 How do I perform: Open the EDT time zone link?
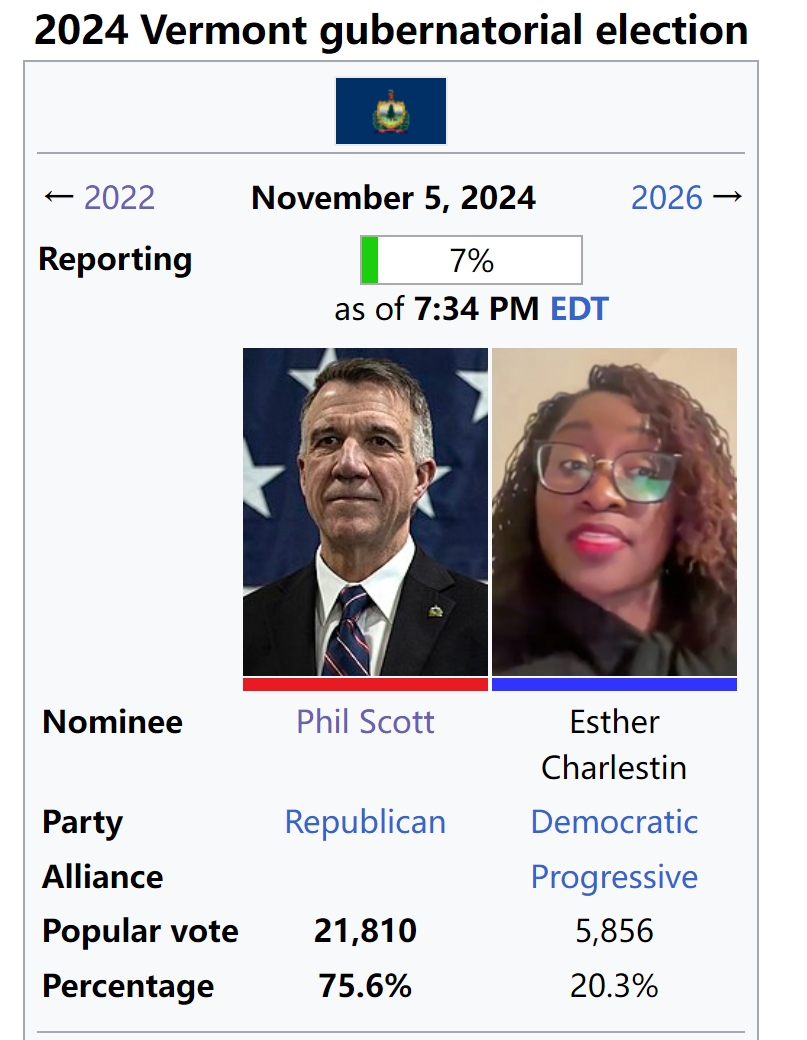click(580, 308)
